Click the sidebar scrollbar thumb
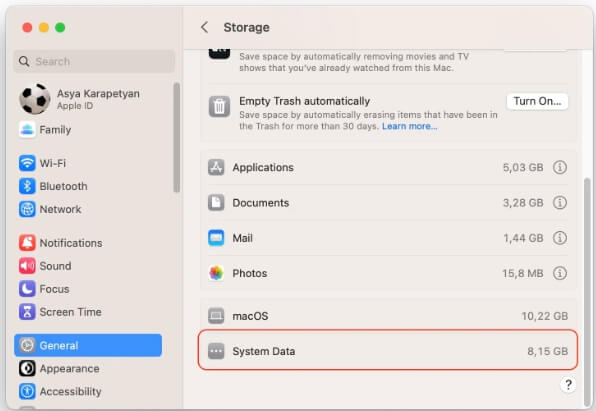Image resolution: width=596 pixels, height=411 pixels. (x=176, y=137)
